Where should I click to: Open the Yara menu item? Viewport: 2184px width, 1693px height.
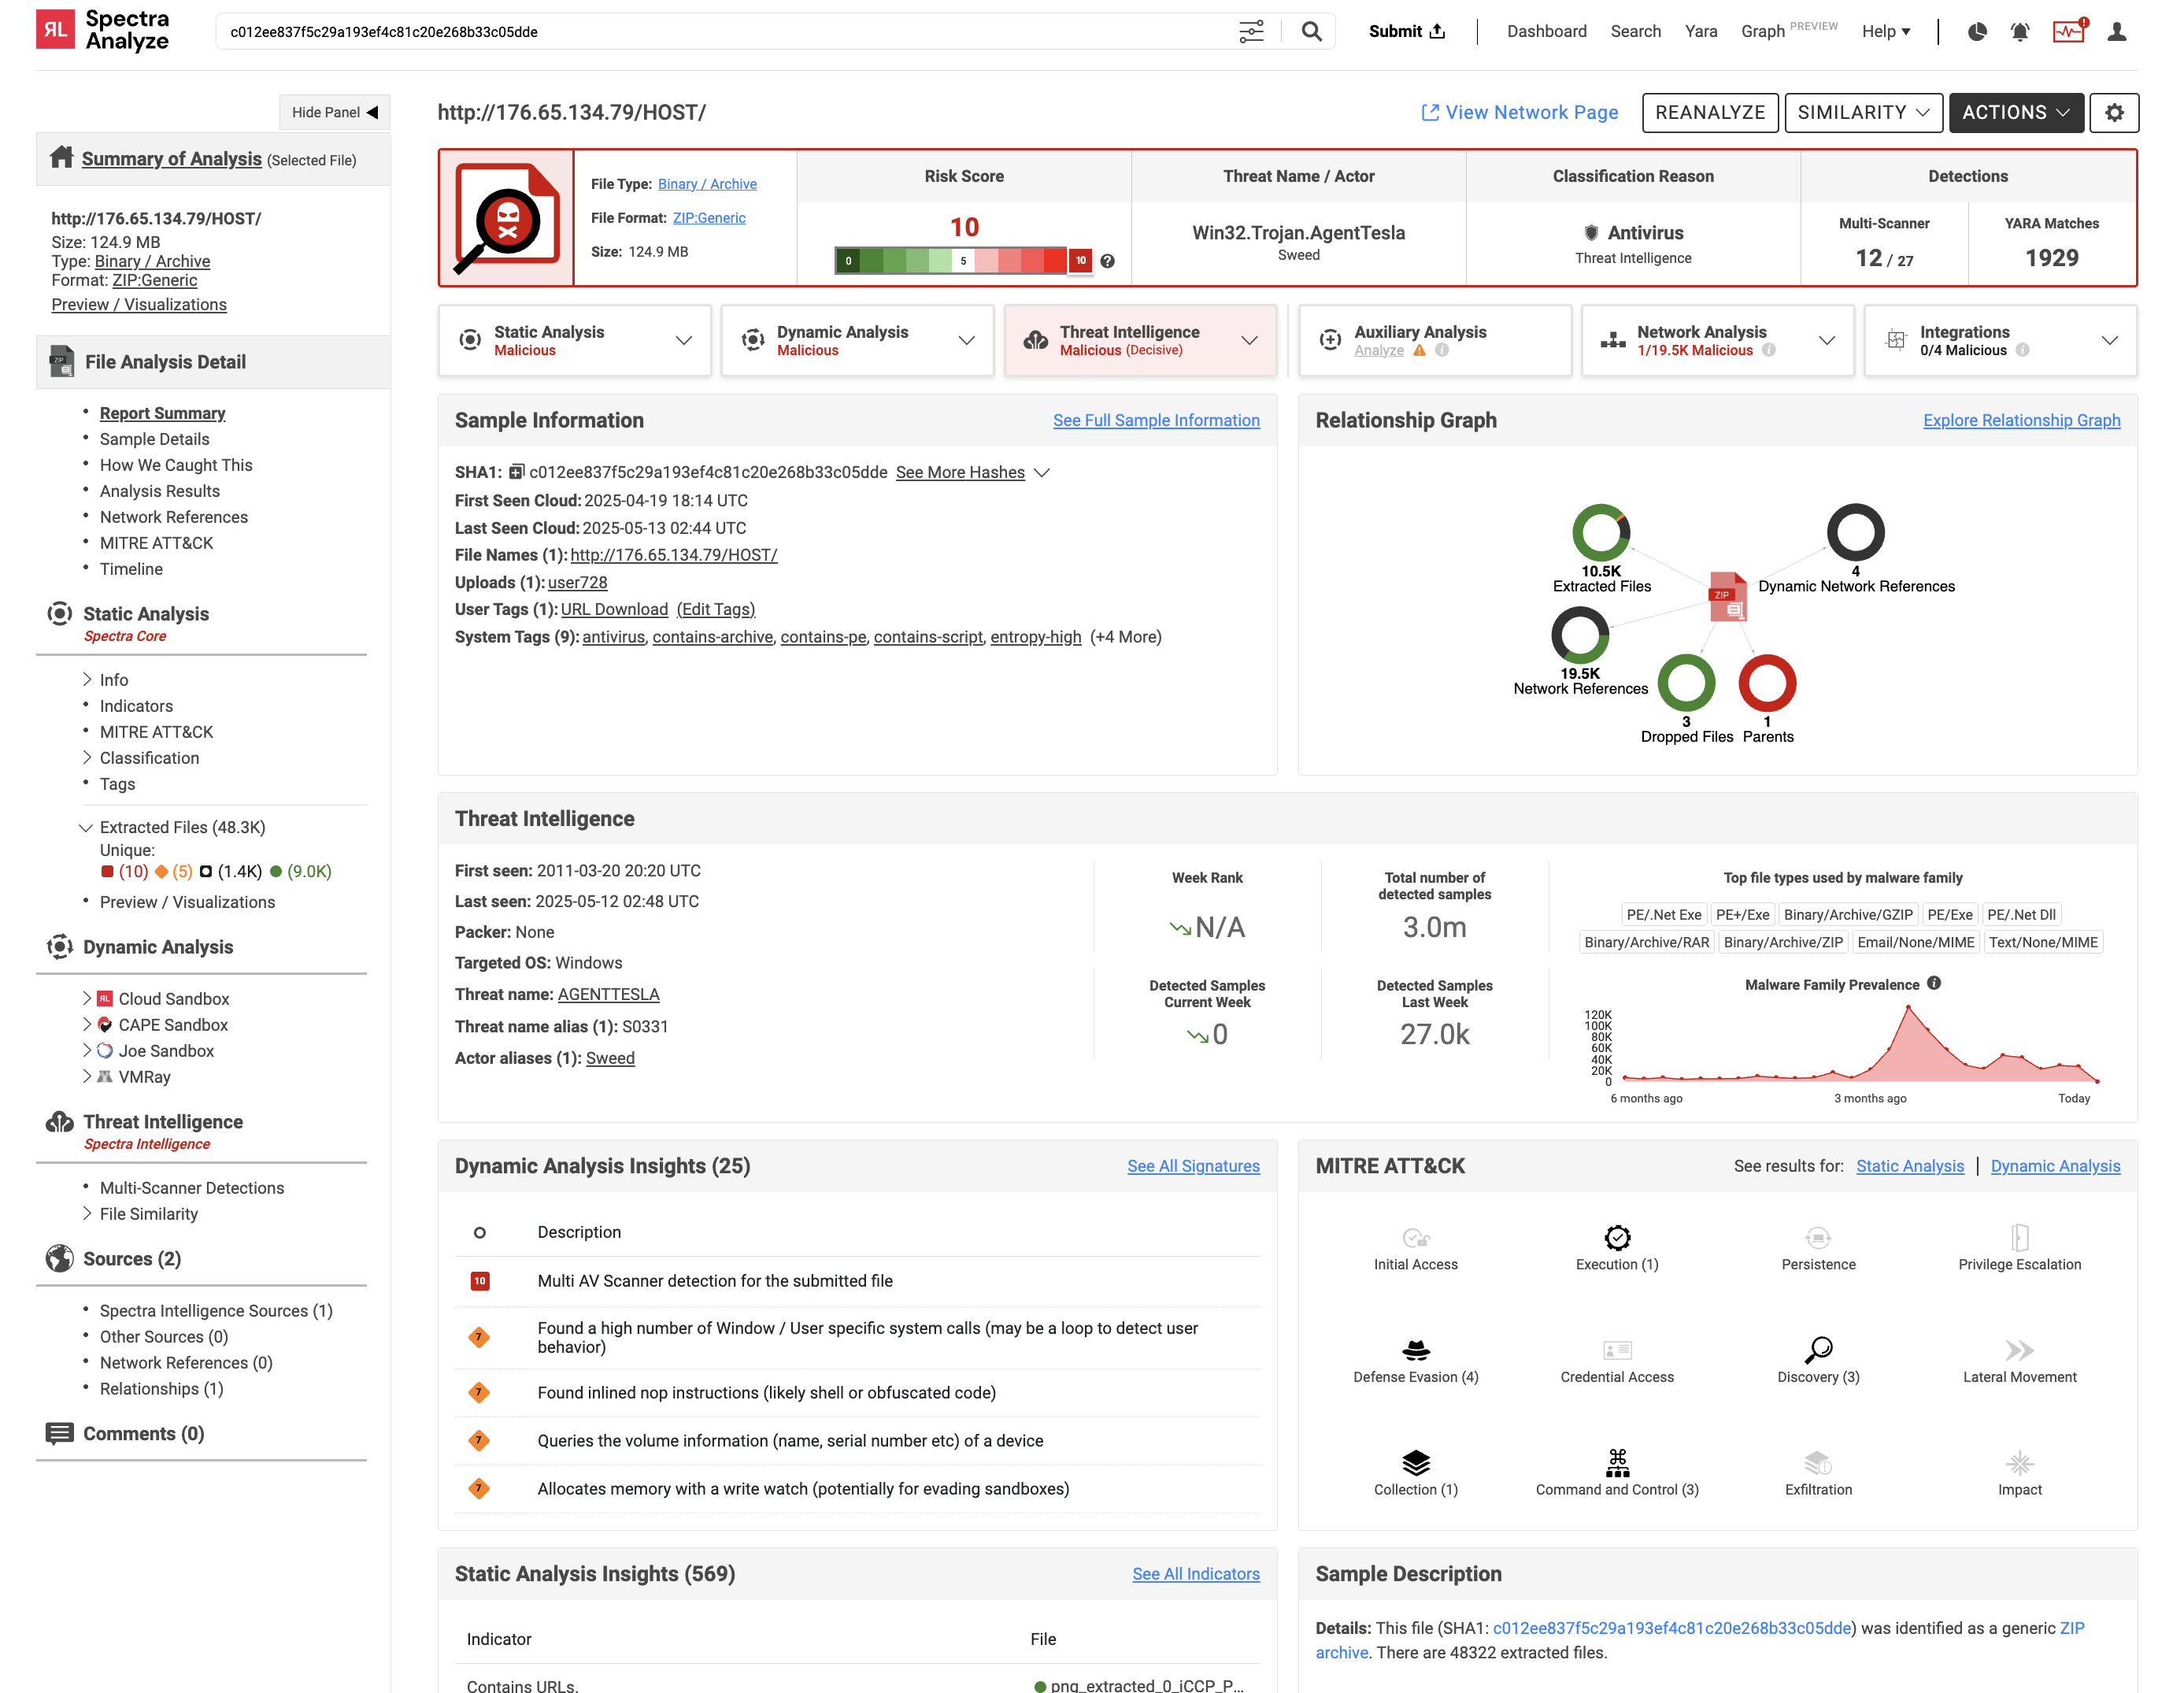[x=1700, y=32]
